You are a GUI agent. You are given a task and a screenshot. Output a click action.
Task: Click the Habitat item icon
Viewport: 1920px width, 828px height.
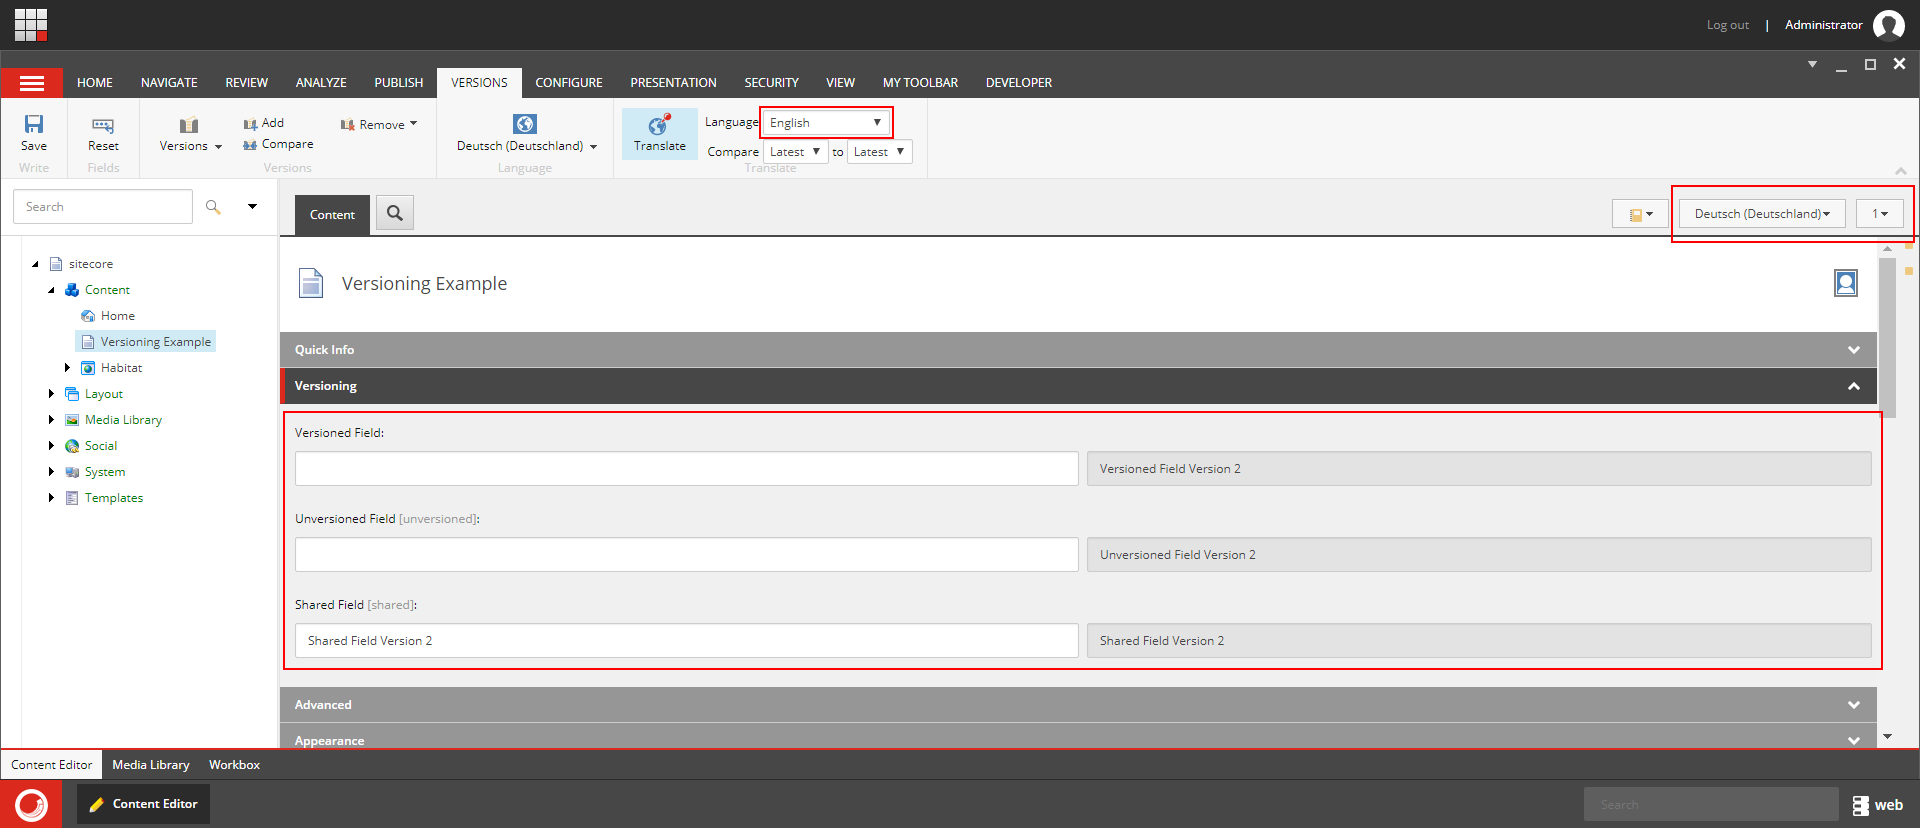(x=88, y=368)
